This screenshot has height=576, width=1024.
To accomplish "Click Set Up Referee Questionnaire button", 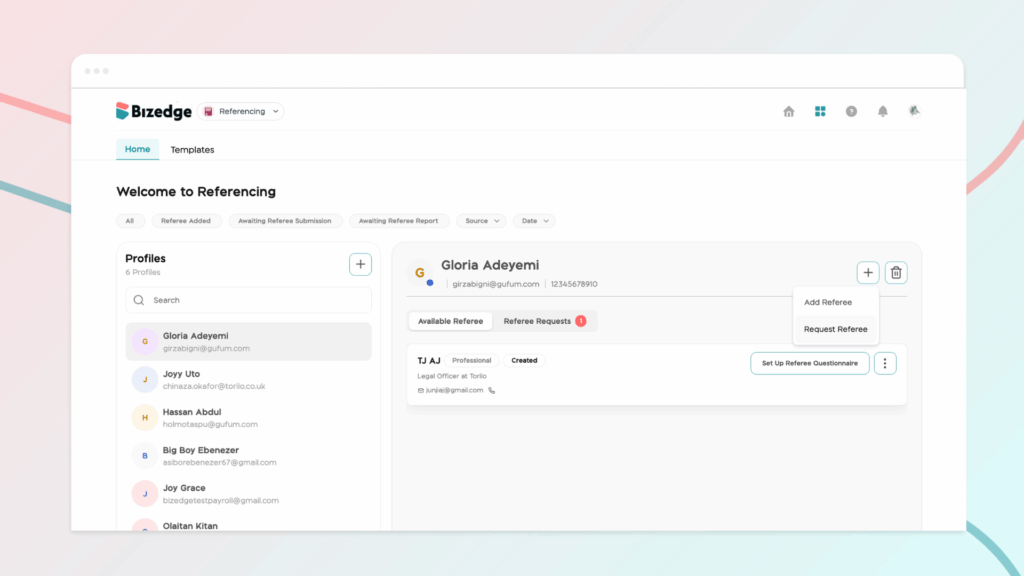I will click(810, 363).
